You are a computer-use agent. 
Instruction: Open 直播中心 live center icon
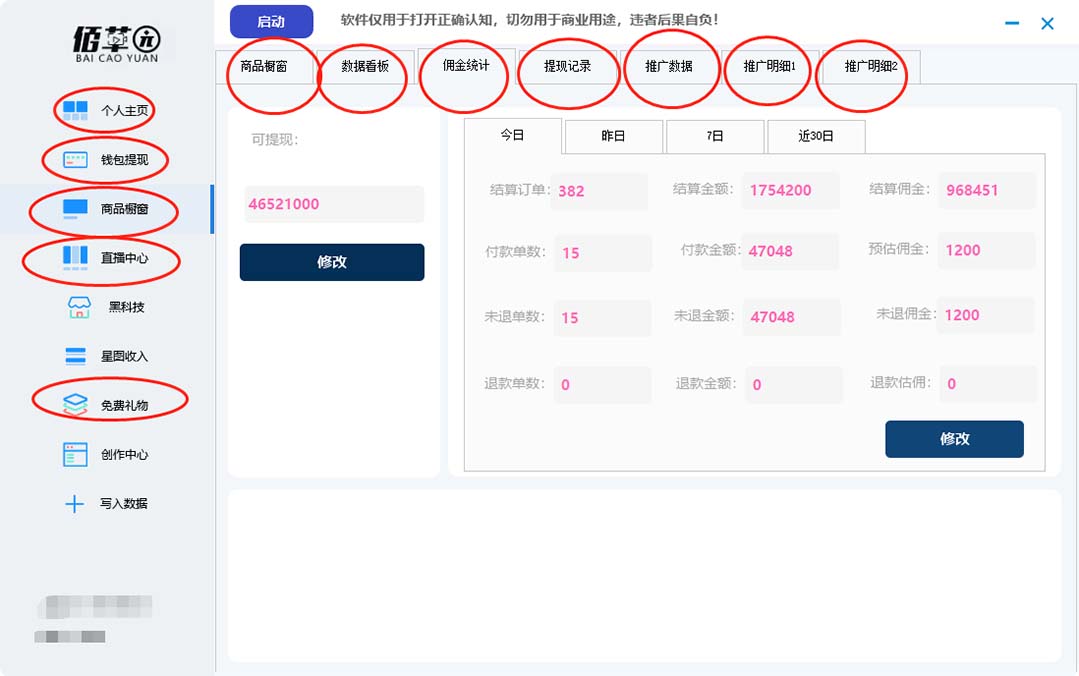76,257
